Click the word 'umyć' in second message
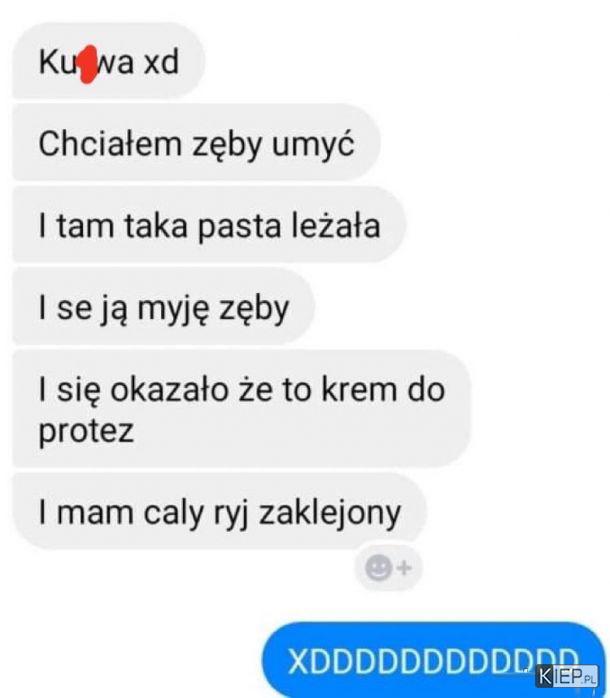Image resolution: width=610 pixels, height=698 pixels. 313,144
